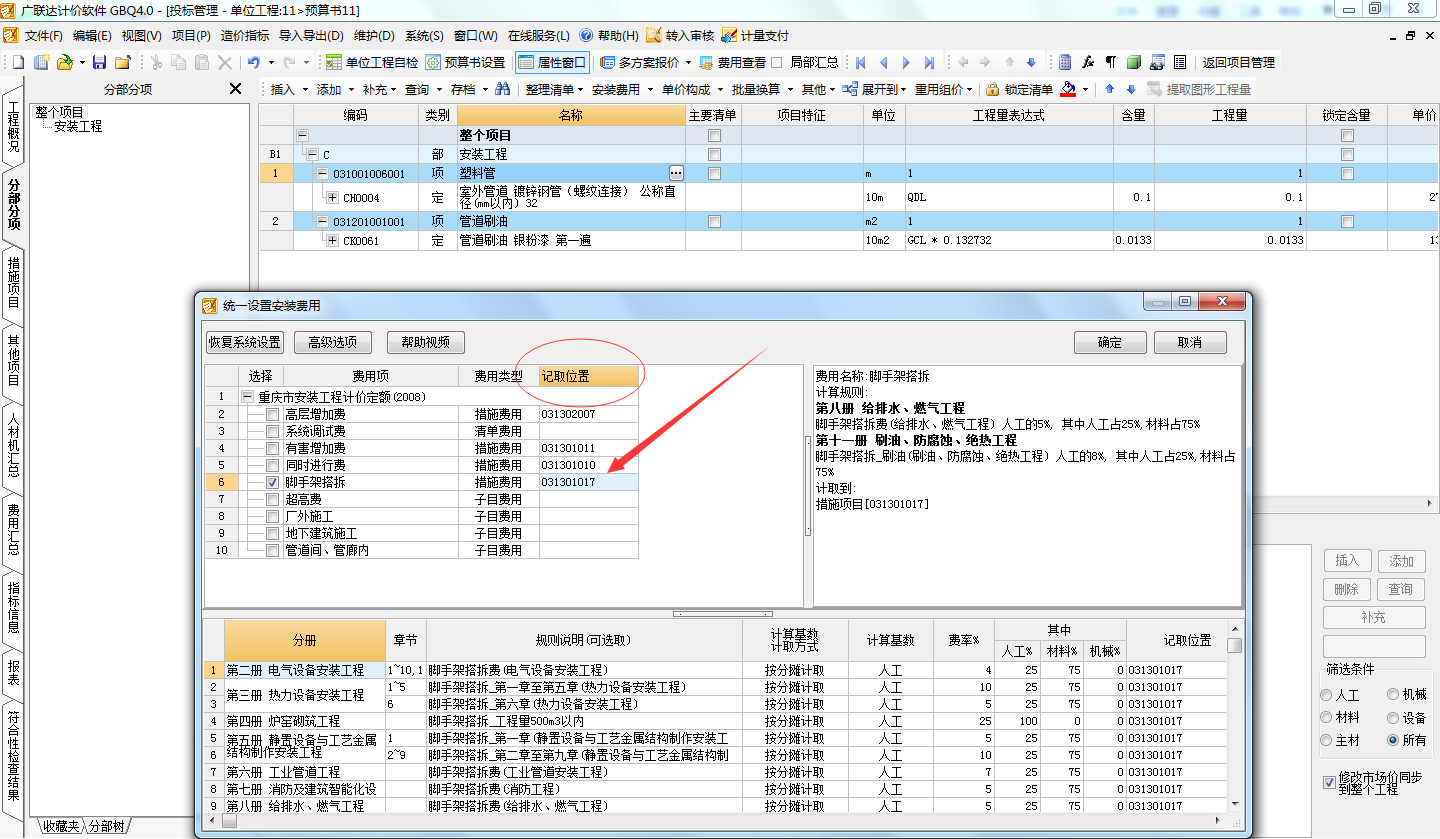The height and width of the screenshot is (839, 1440).
Task: Select the 人工 filter radio button
Action: click(1327, 694)
